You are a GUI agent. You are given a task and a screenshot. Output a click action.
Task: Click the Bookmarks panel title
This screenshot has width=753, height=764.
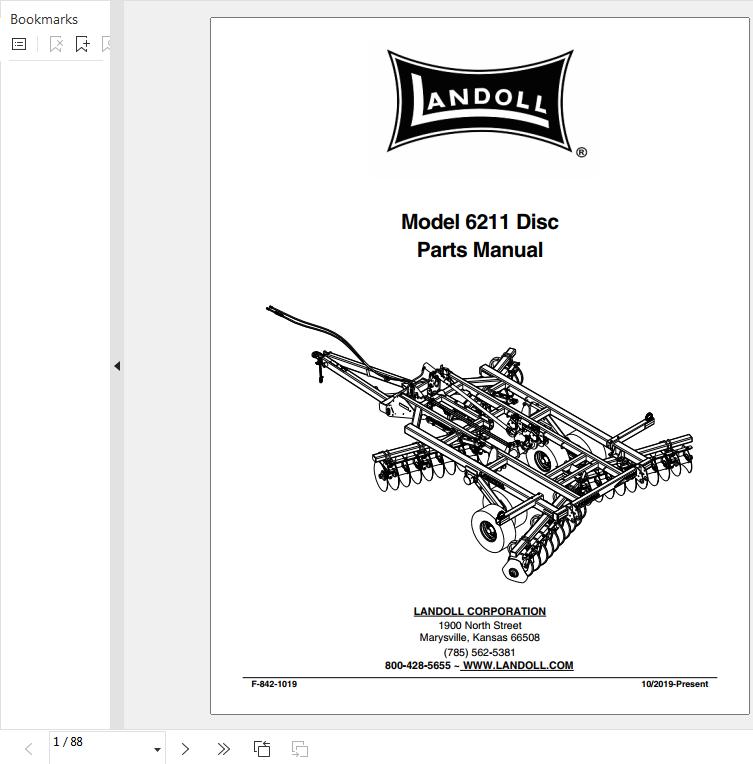[x=44, y=19]
